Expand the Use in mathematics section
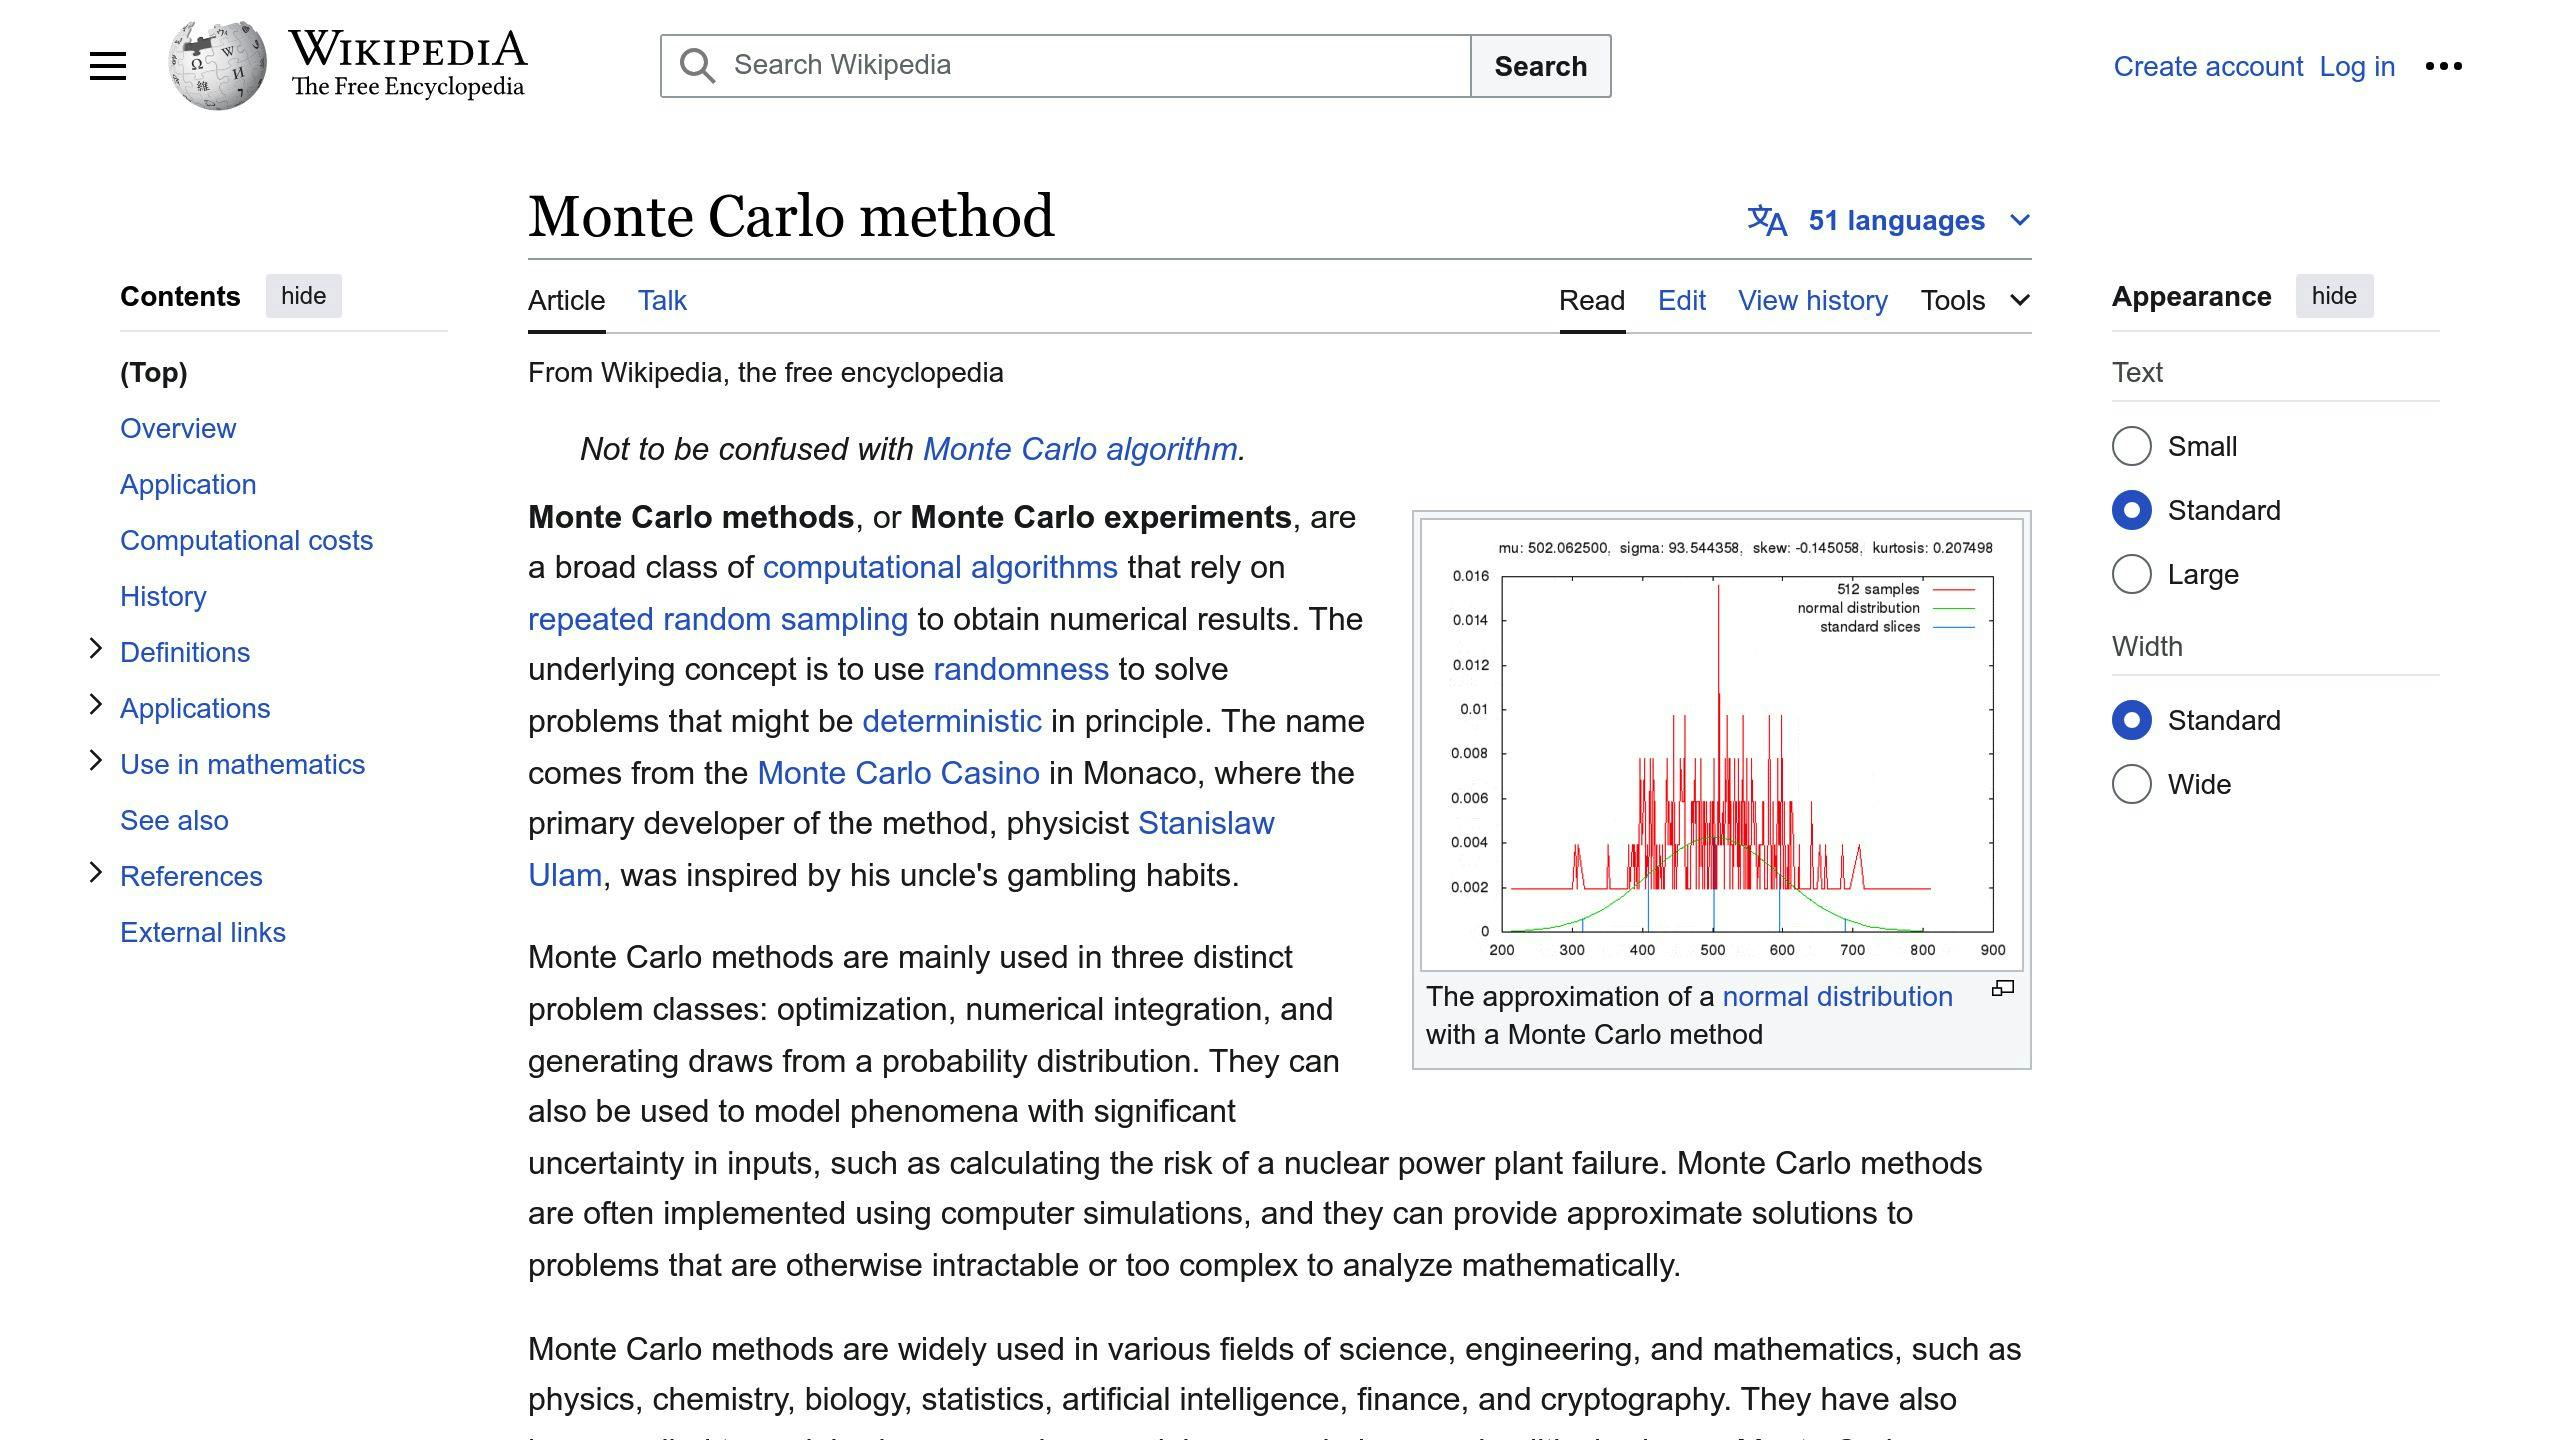The height and width of the screenshot is (1440, 2560). point(97,763)
